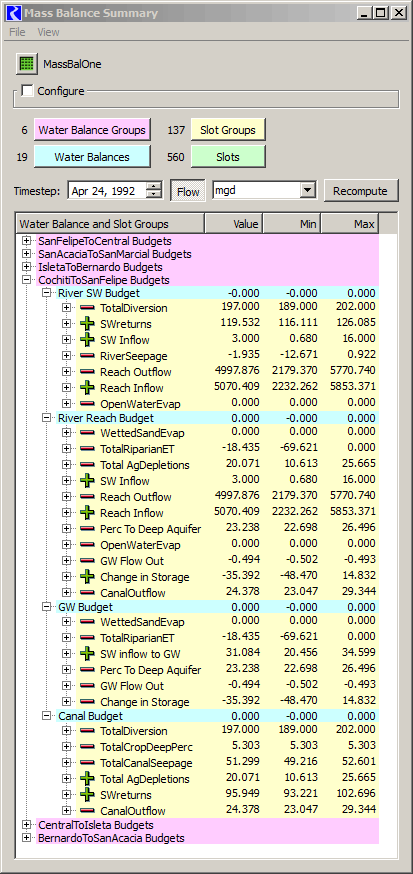Viewport: 413px width, 874px height.
Task: Open the View menu
Action: (48, 32)
